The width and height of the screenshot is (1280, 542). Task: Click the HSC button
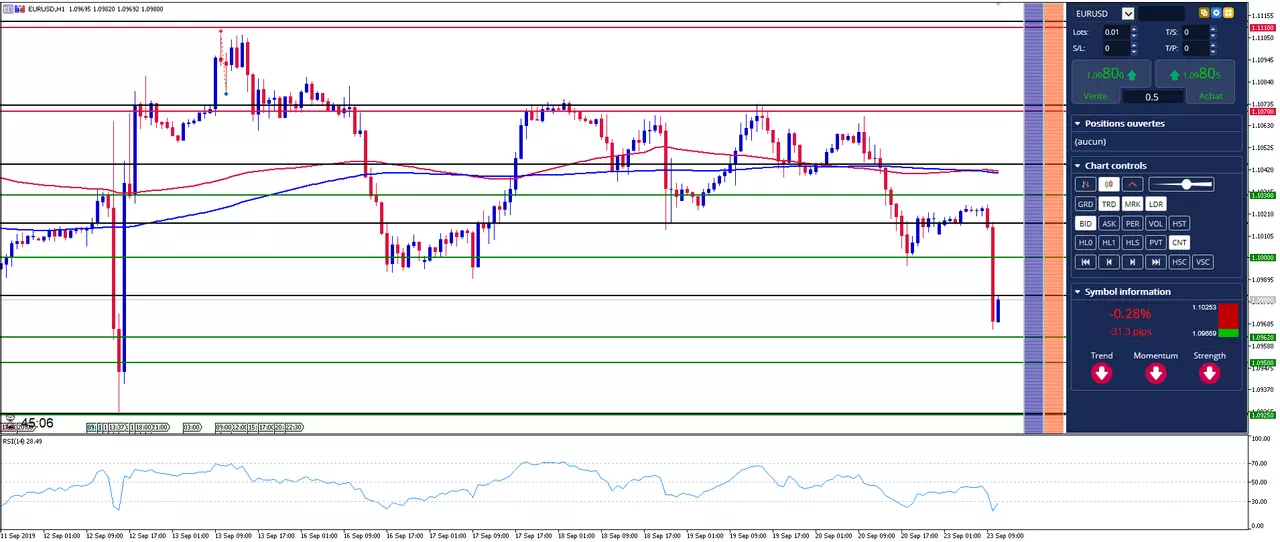[x=1179, y=262]
